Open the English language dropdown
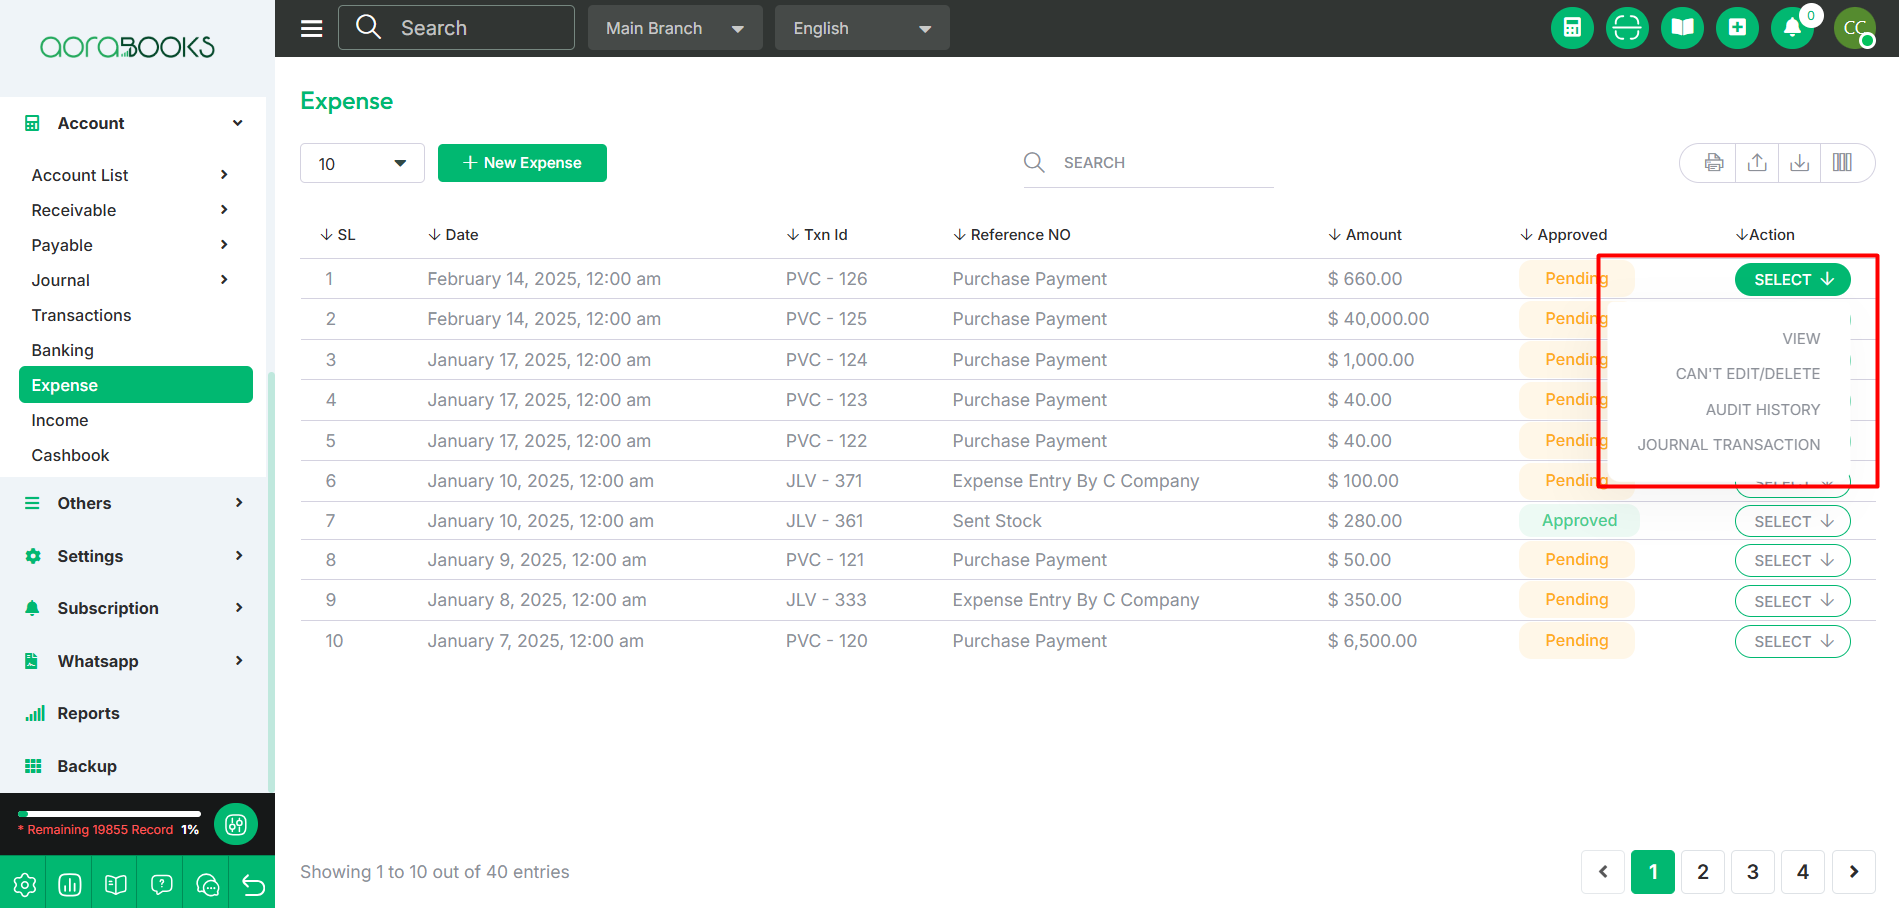The width and height of the screenshot is (1899, 908). (x=862, y=28)
